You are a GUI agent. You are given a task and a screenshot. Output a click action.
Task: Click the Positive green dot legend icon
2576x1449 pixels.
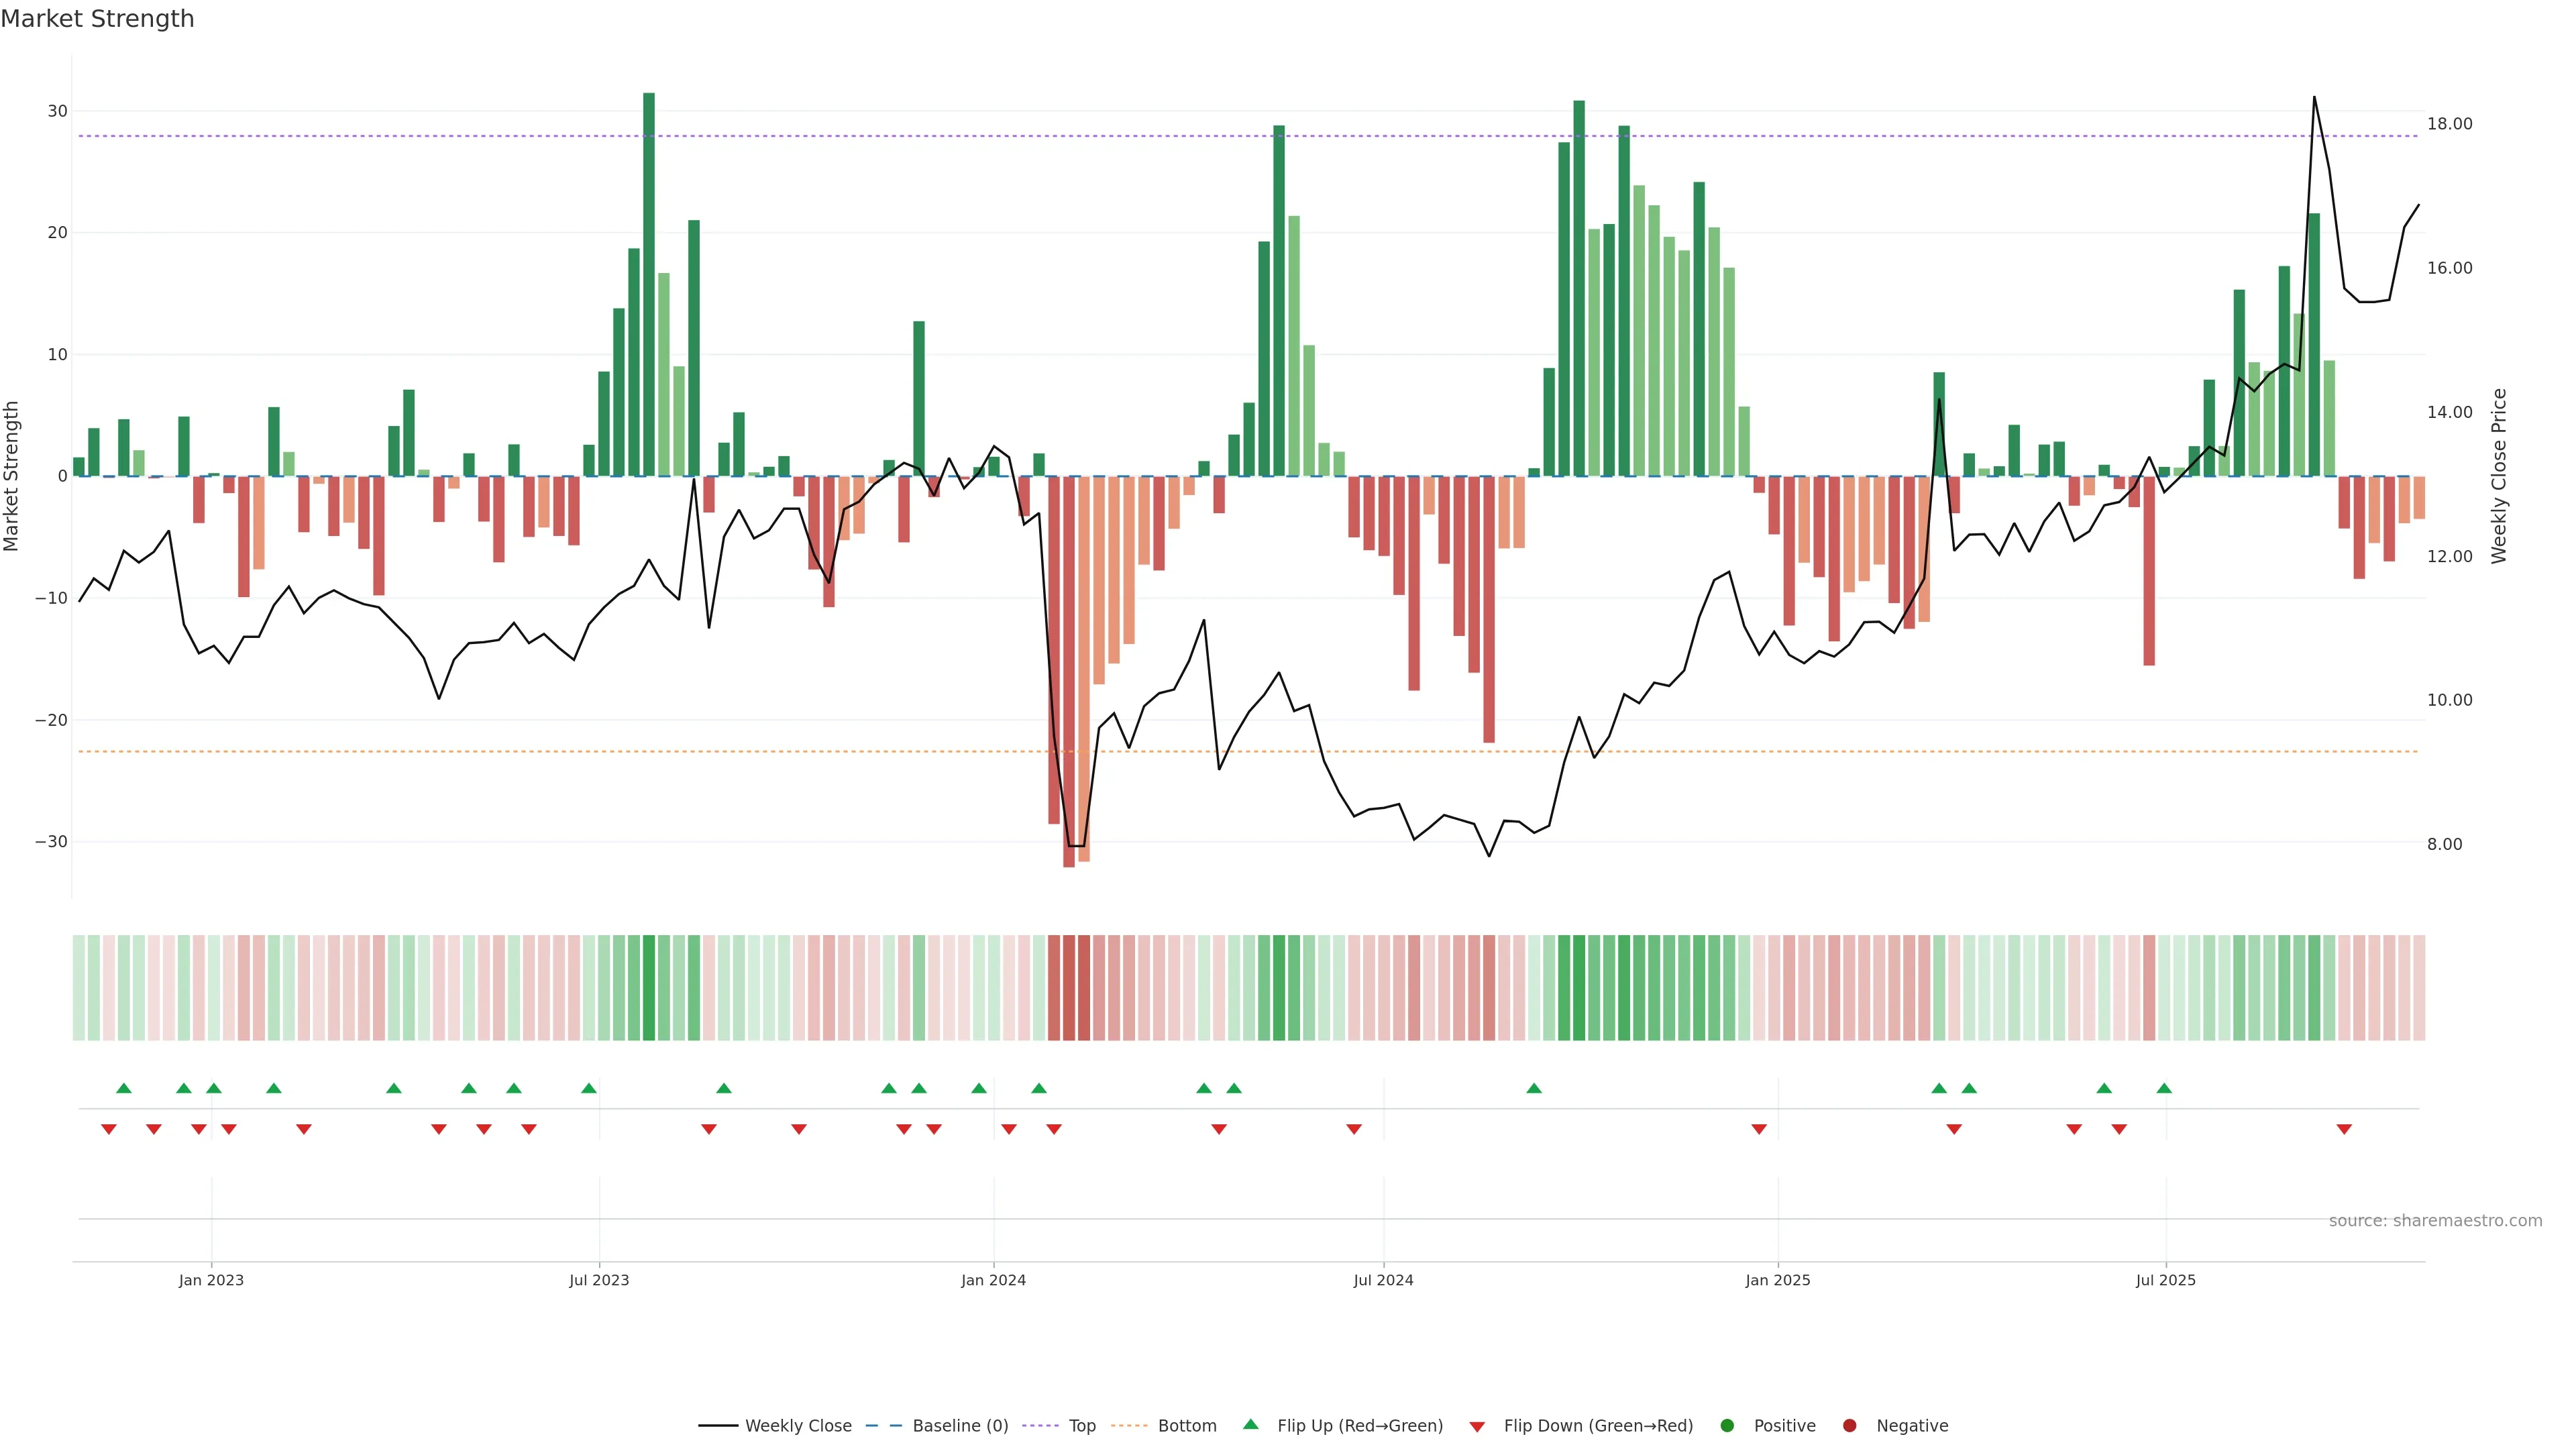(1727, 1426)
